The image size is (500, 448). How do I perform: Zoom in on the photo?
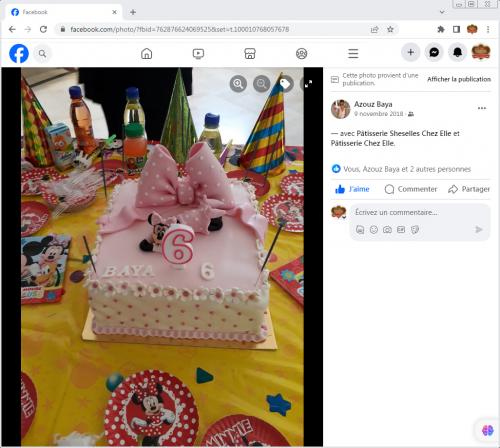(238, 83)
